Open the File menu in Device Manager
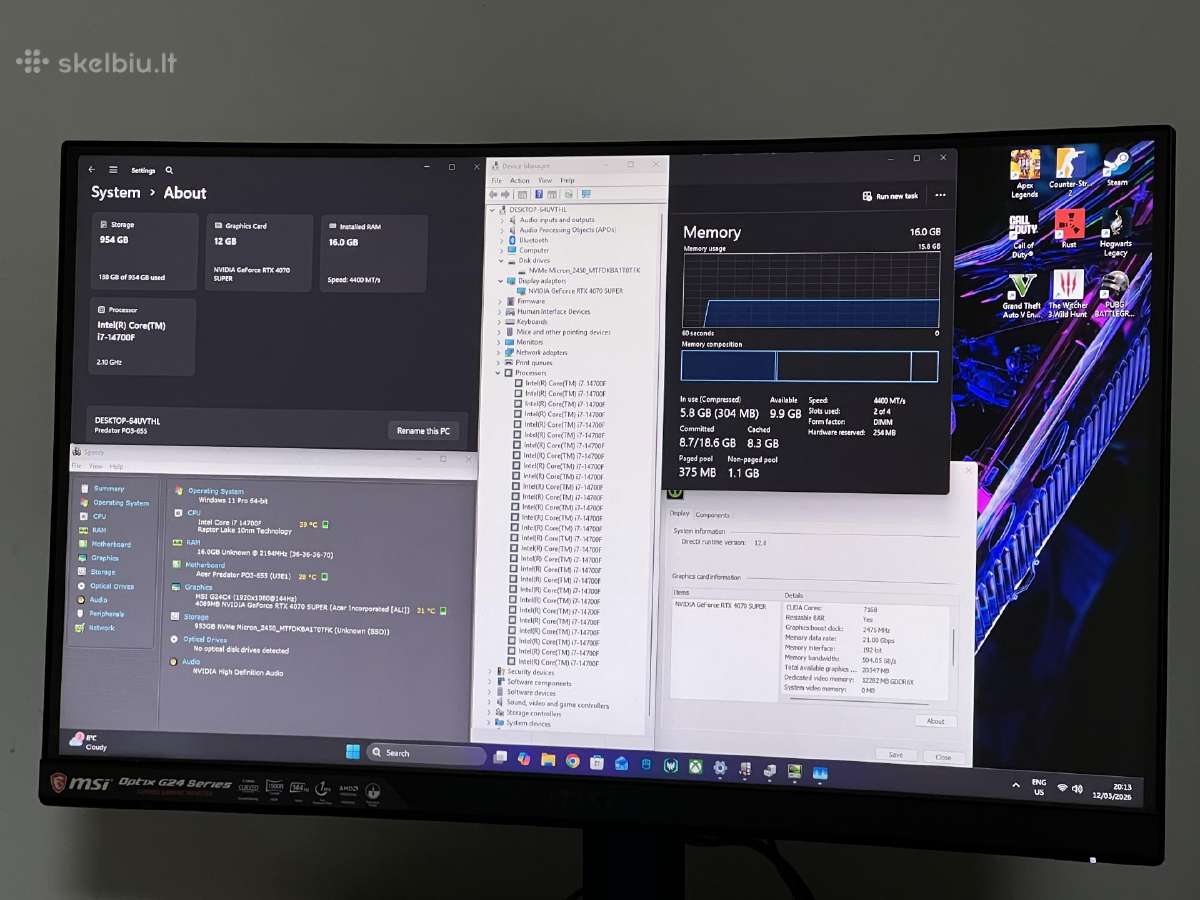Viewport: 1200px width, 900px height. 496,181
